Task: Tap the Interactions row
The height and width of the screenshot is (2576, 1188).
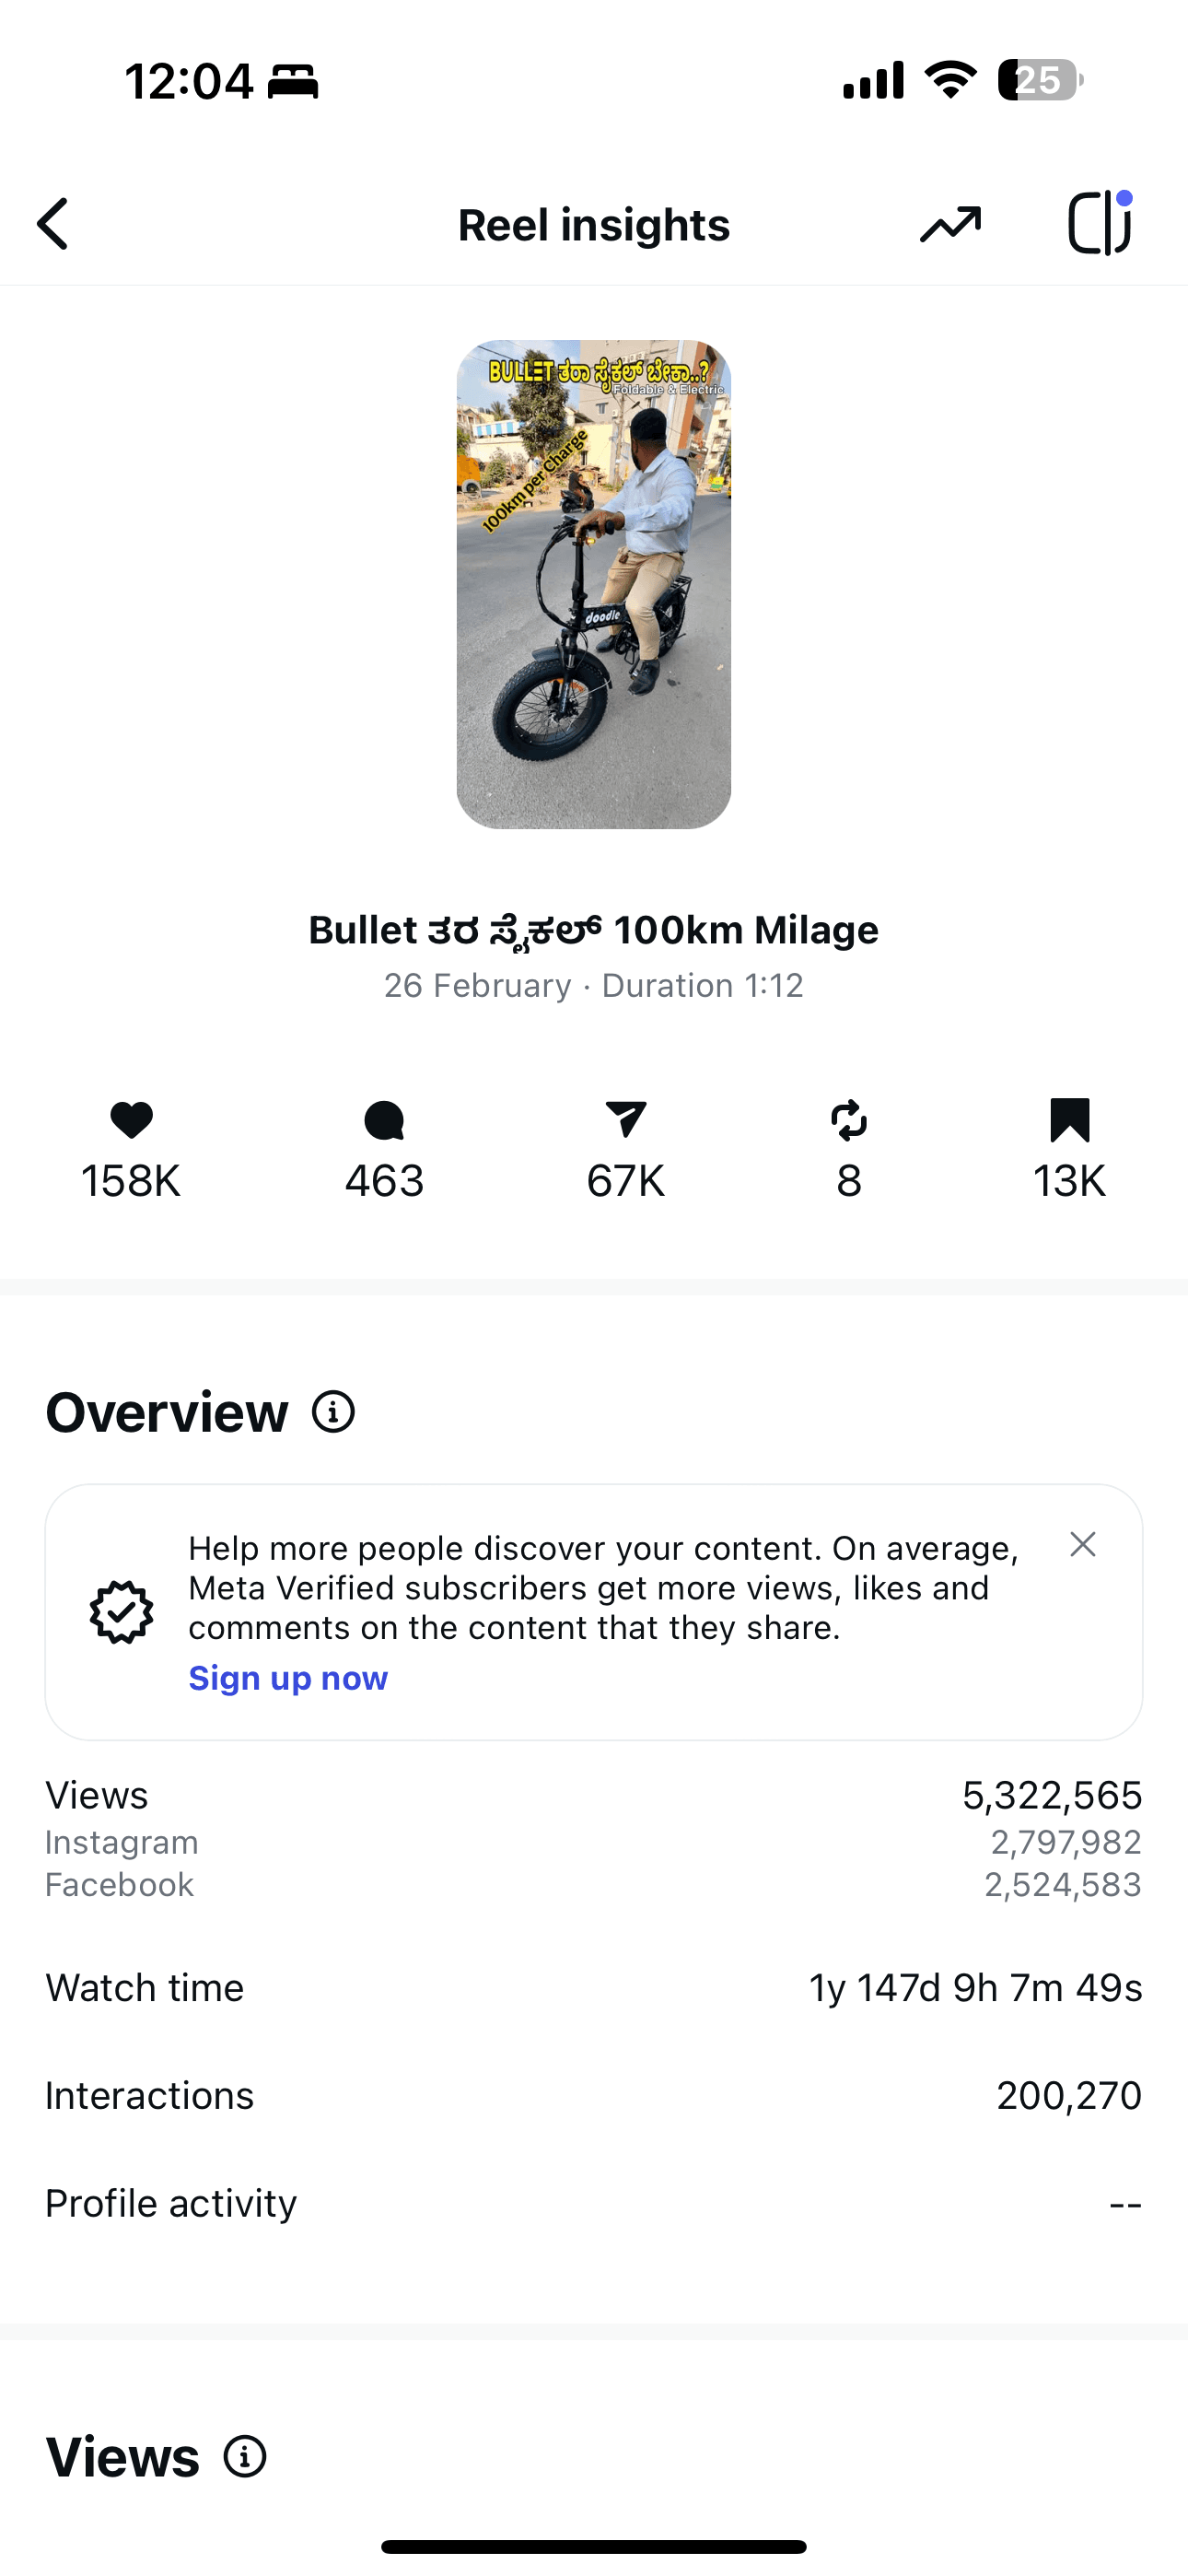Action: [x=594, y=2096]
